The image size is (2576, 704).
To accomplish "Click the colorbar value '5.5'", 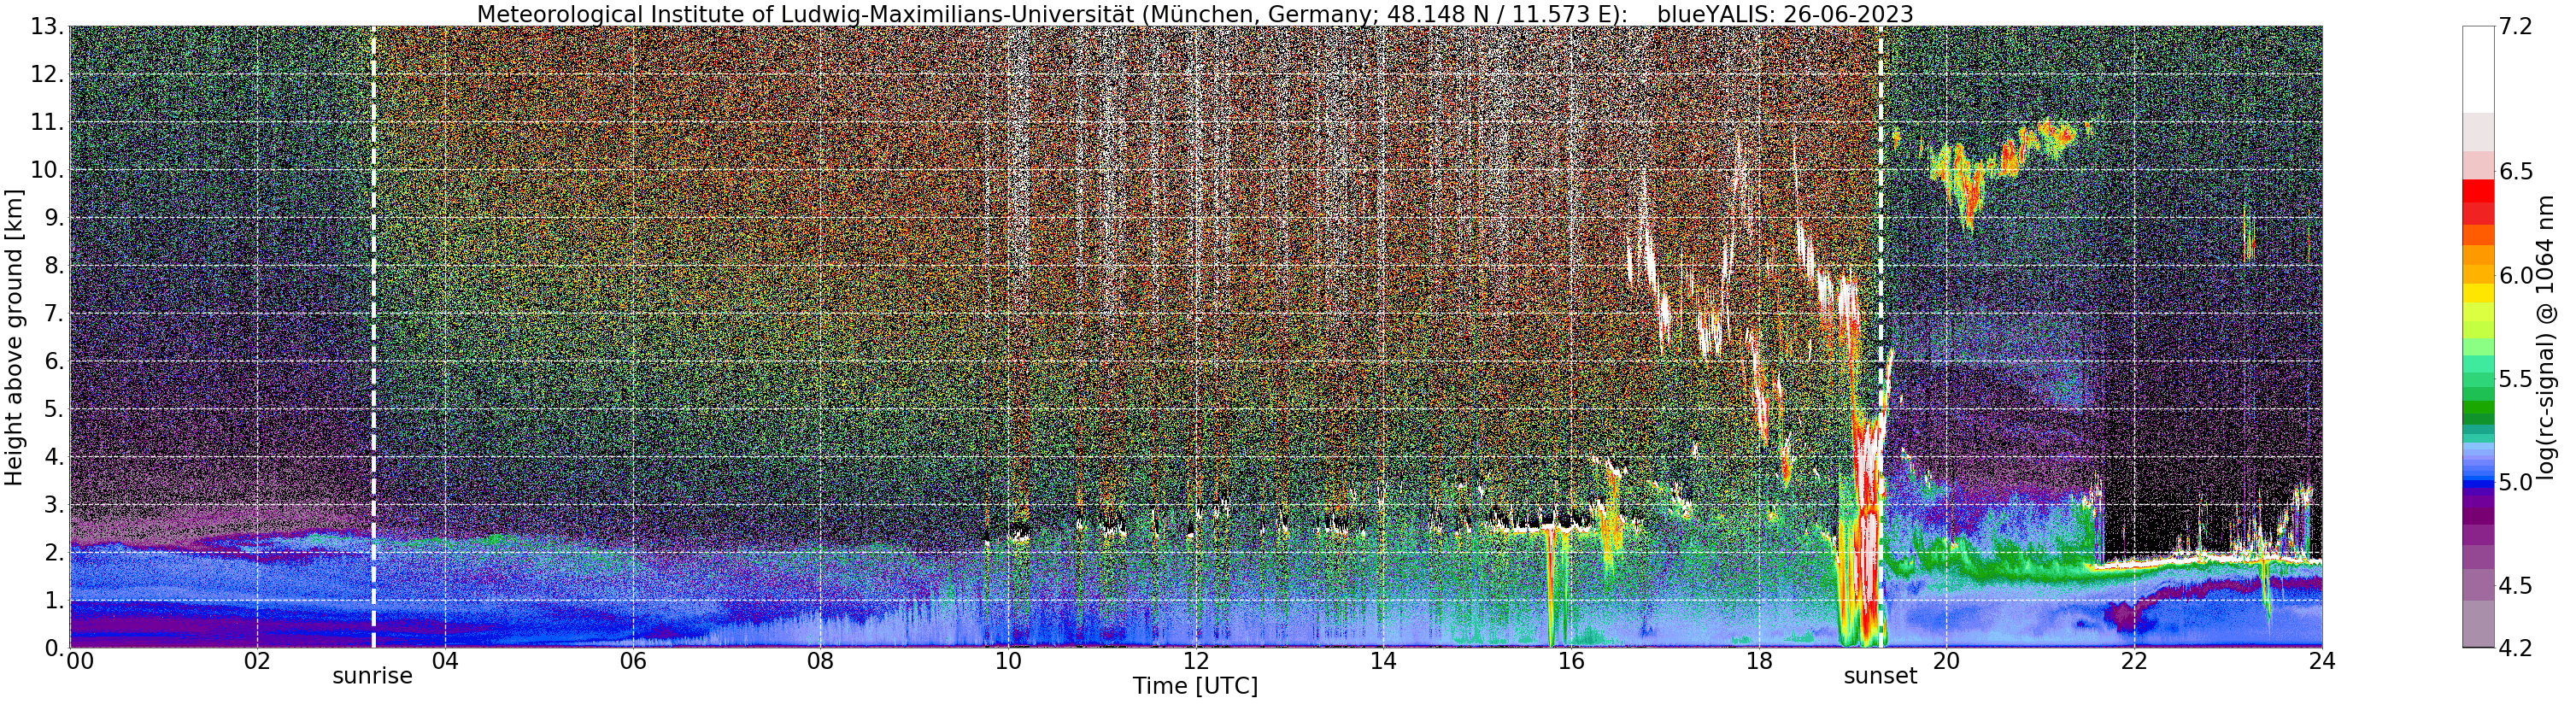I will (x=2515, y=379).
